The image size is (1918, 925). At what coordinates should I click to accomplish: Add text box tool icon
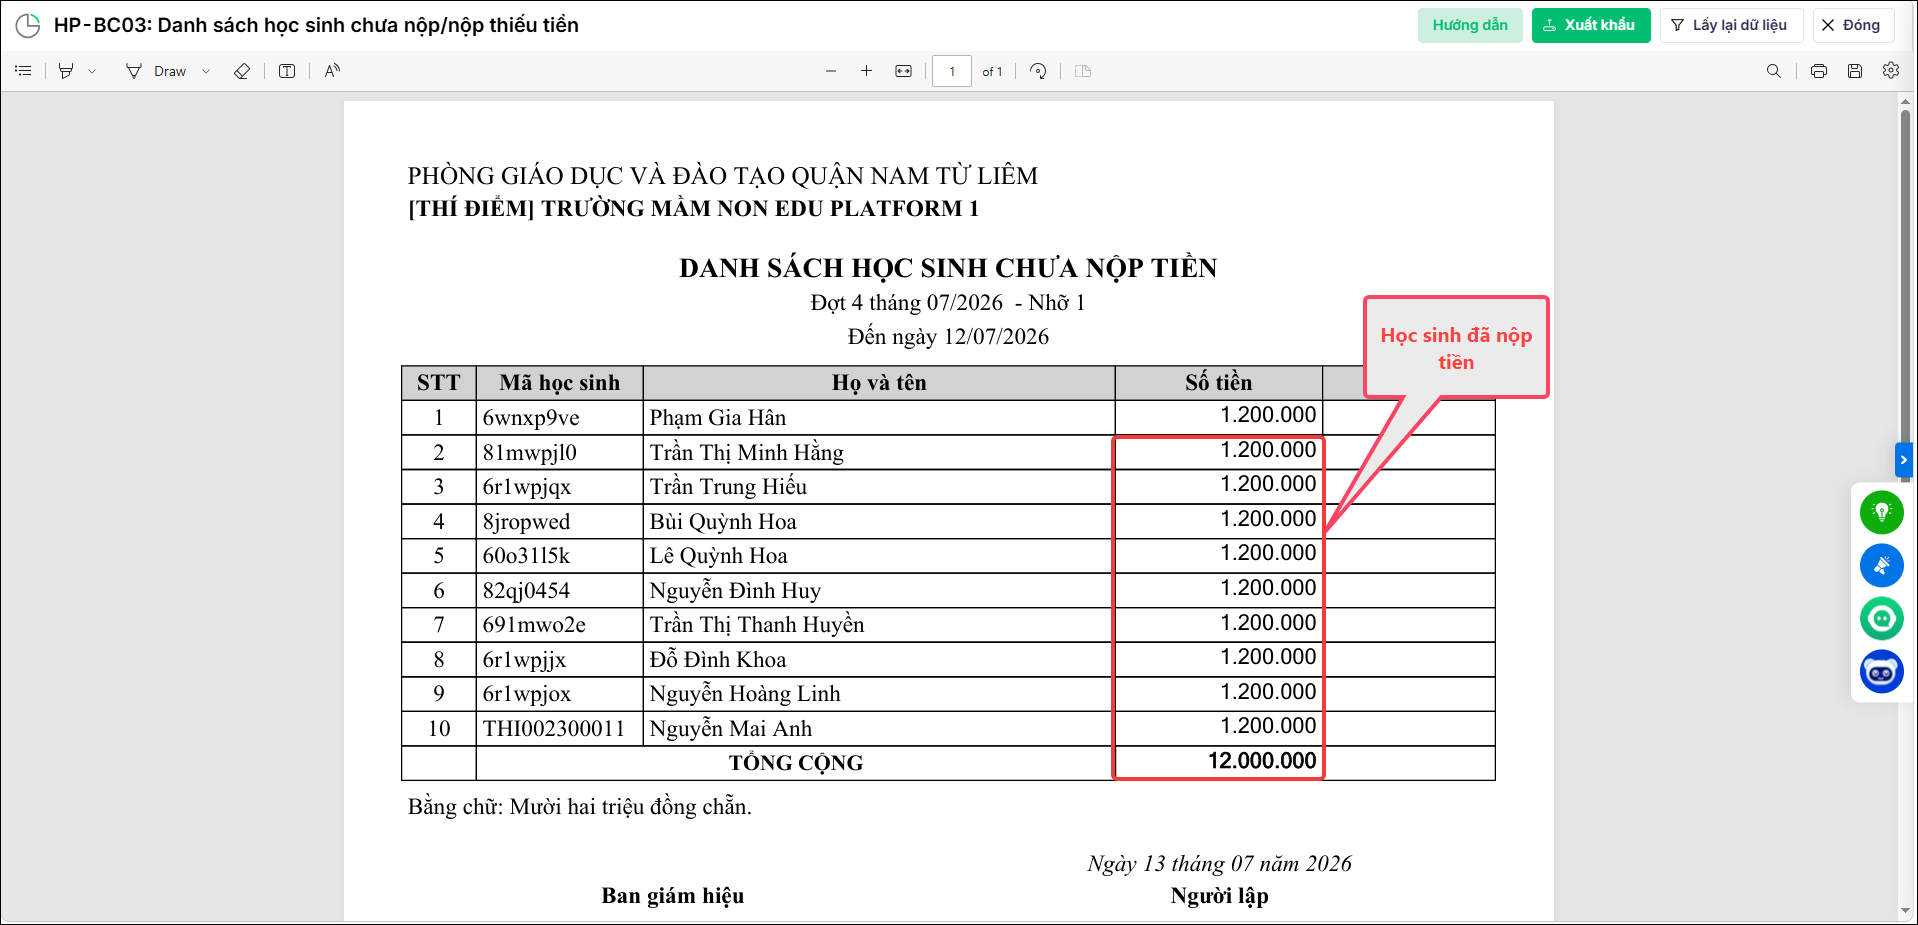pyautogui.click(x=287, y=71)
